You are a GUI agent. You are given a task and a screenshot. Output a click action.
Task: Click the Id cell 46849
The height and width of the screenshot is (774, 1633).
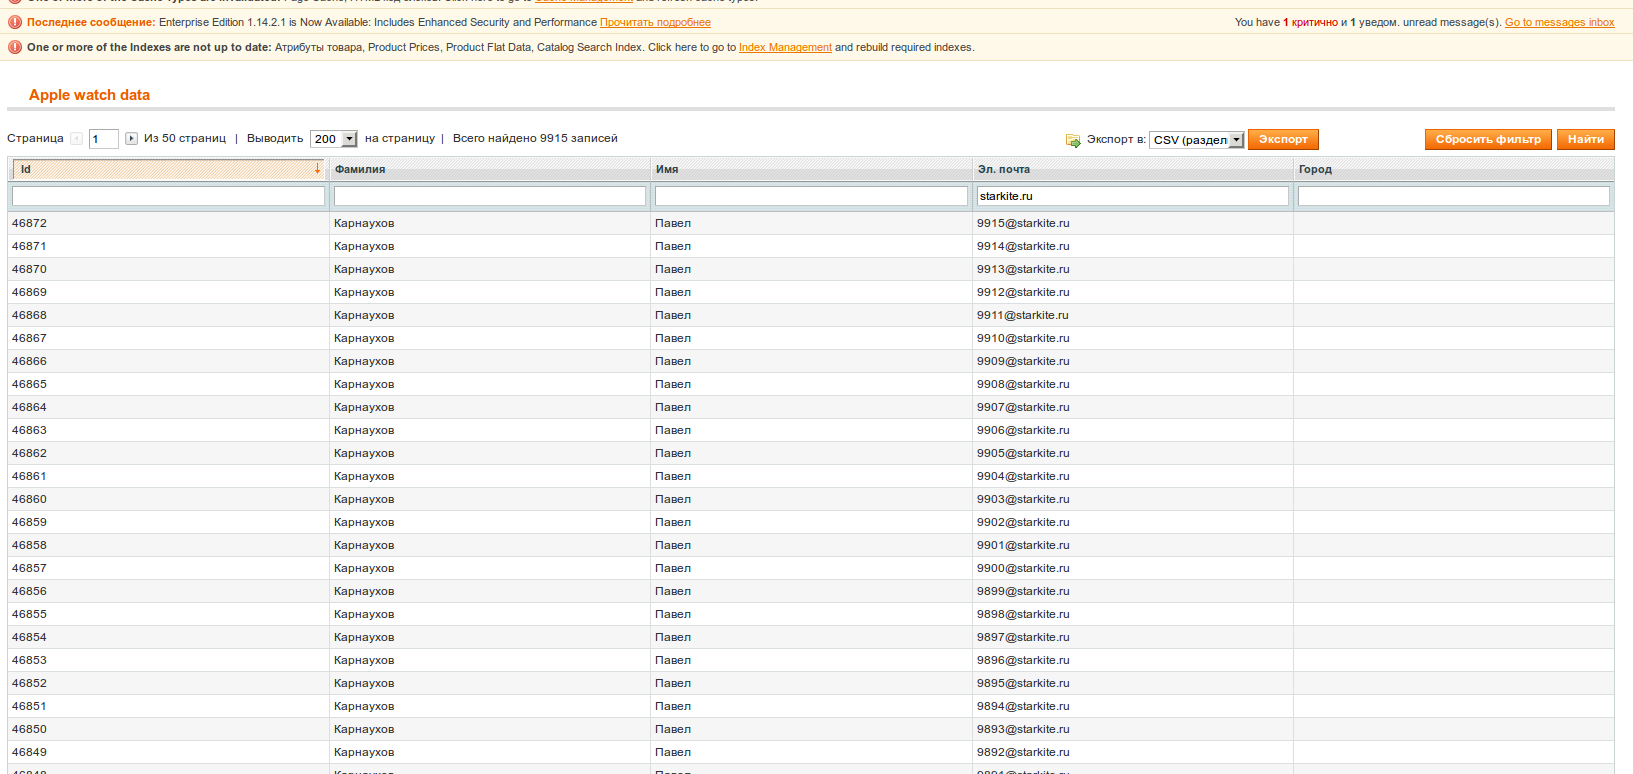point(29,752)
